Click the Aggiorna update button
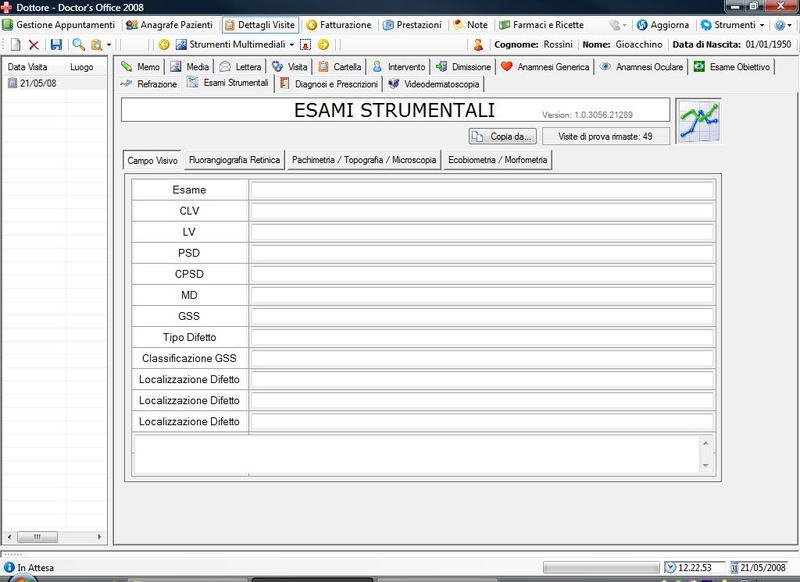800x582 pixels. (x=663, y=25)
